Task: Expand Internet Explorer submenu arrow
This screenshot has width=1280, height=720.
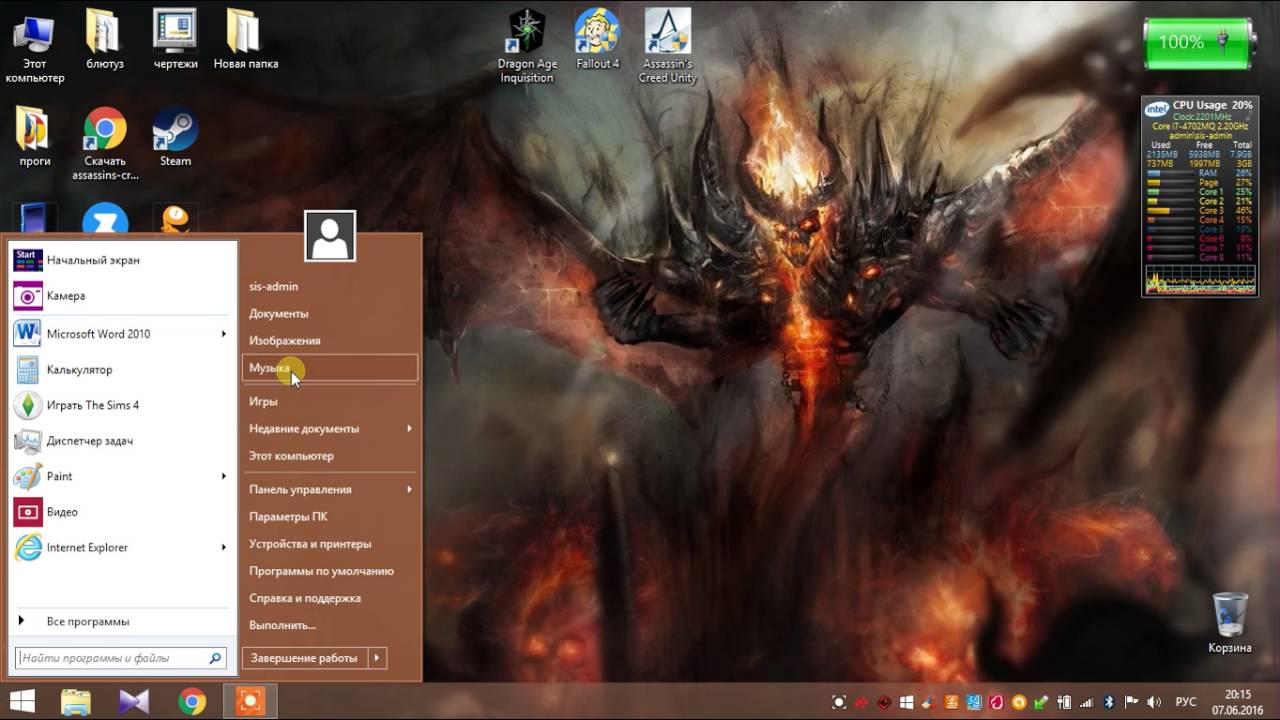Action: coord(224,547)
